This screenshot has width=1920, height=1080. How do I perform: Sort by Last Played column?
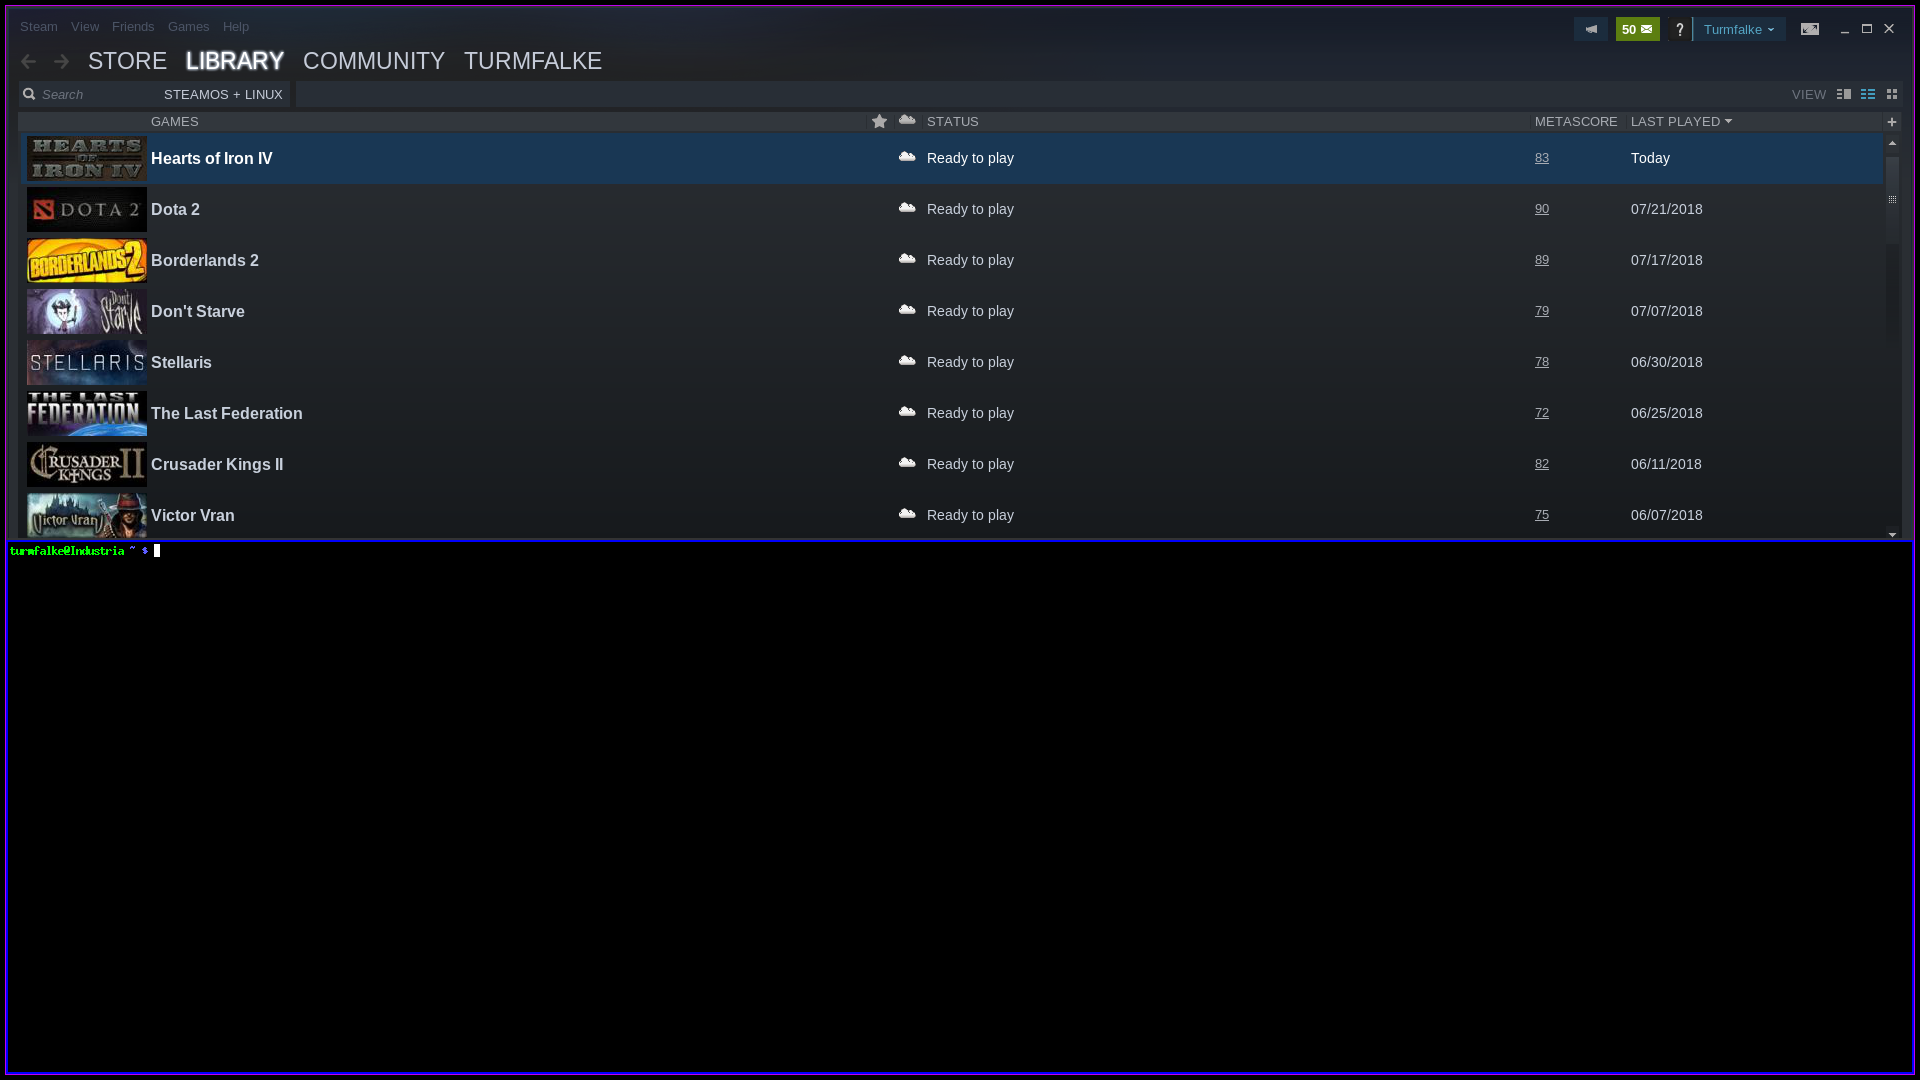click(x=1681, y=121)
